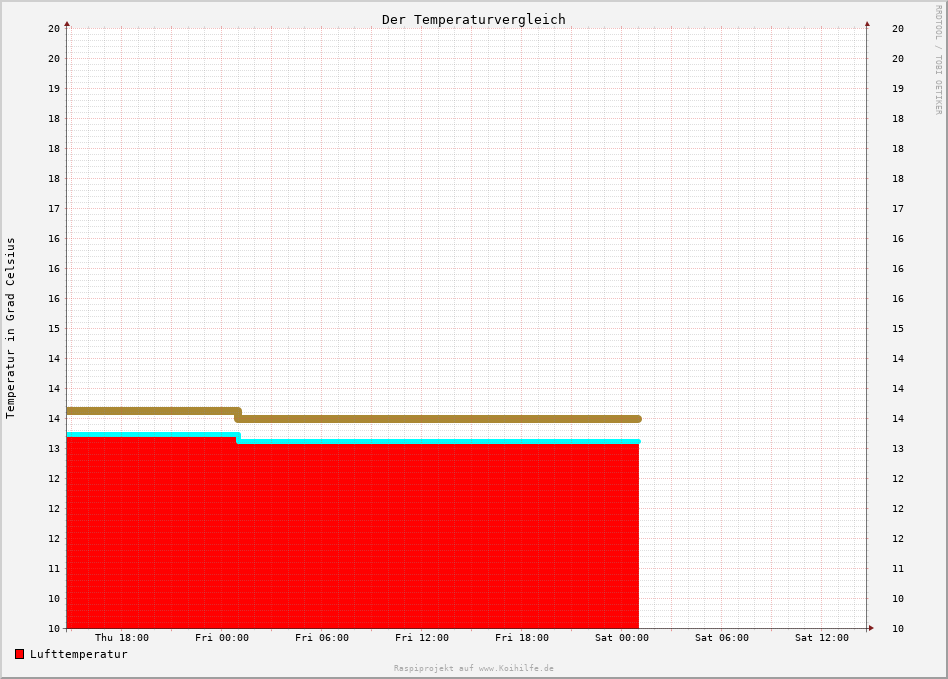This screenshot has width=948, height=679.
Task: Select the Fri 18:00 time label
Action: point(522,638)
